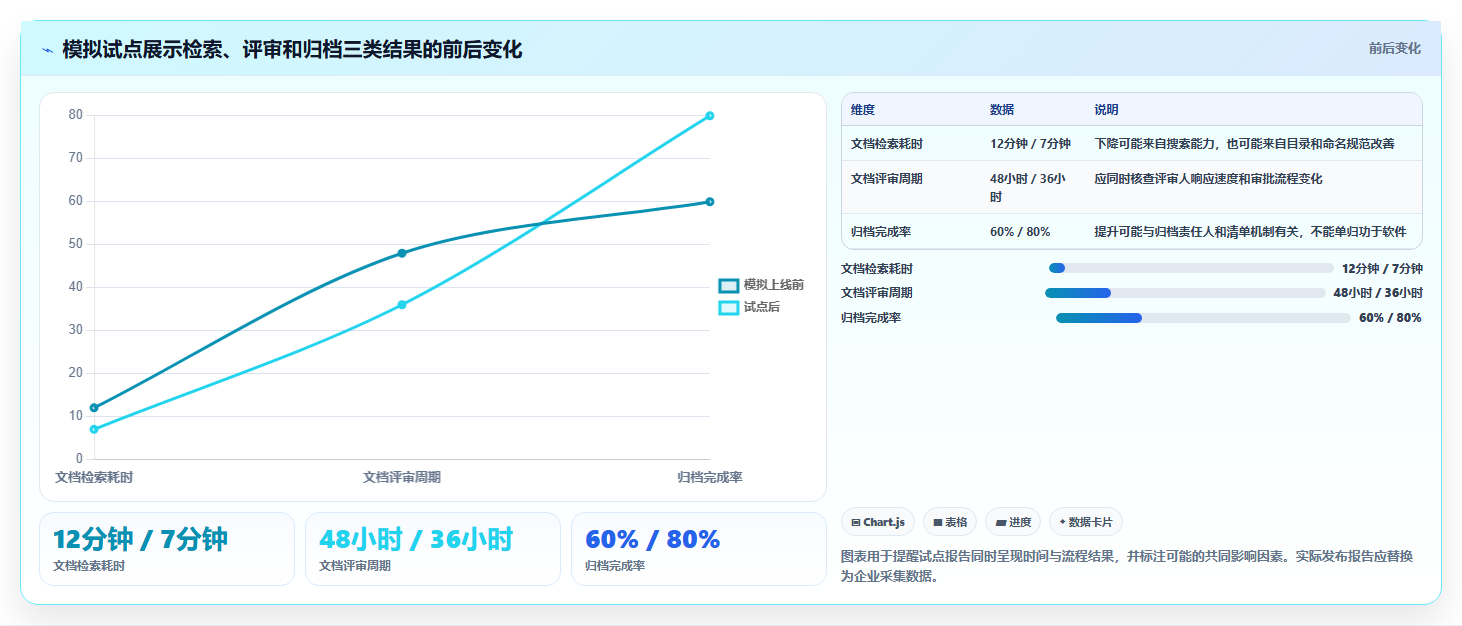The height and width of the screenshot is (626, 1462).
Task: Click the 文档评审周期 table row label
Action: click(887, 179)
